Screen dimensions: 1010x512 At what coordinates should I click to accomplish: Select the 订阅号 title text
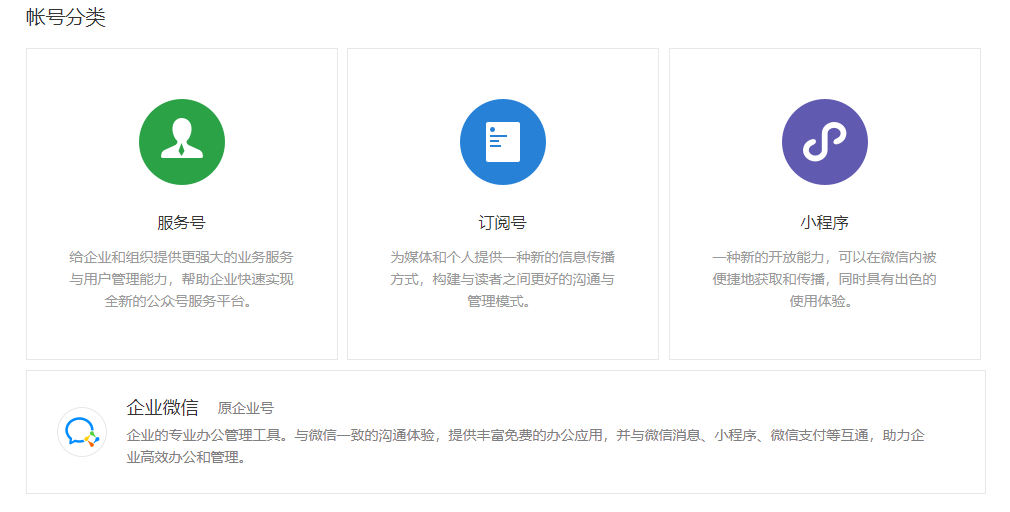click(x=502, y=223)
